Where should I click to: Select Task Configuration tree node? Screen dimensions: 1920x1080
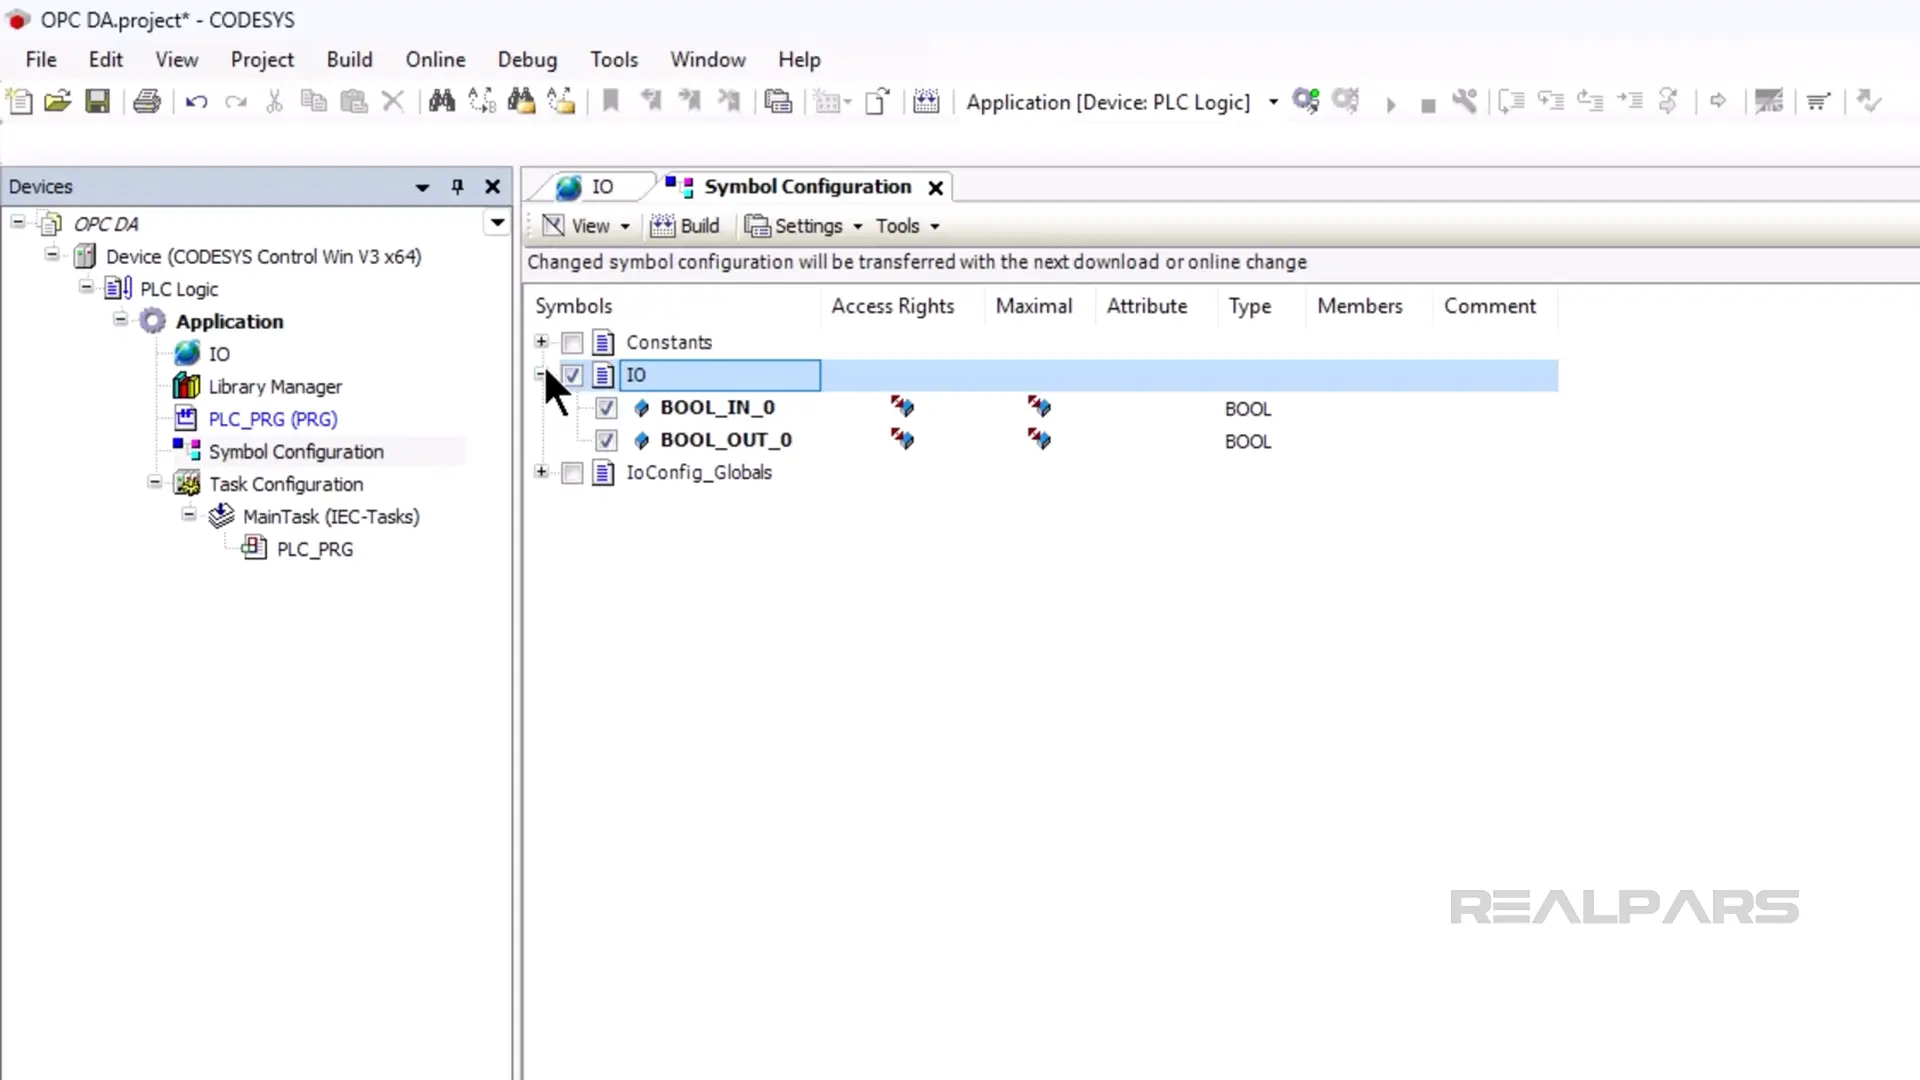[286, 484]
